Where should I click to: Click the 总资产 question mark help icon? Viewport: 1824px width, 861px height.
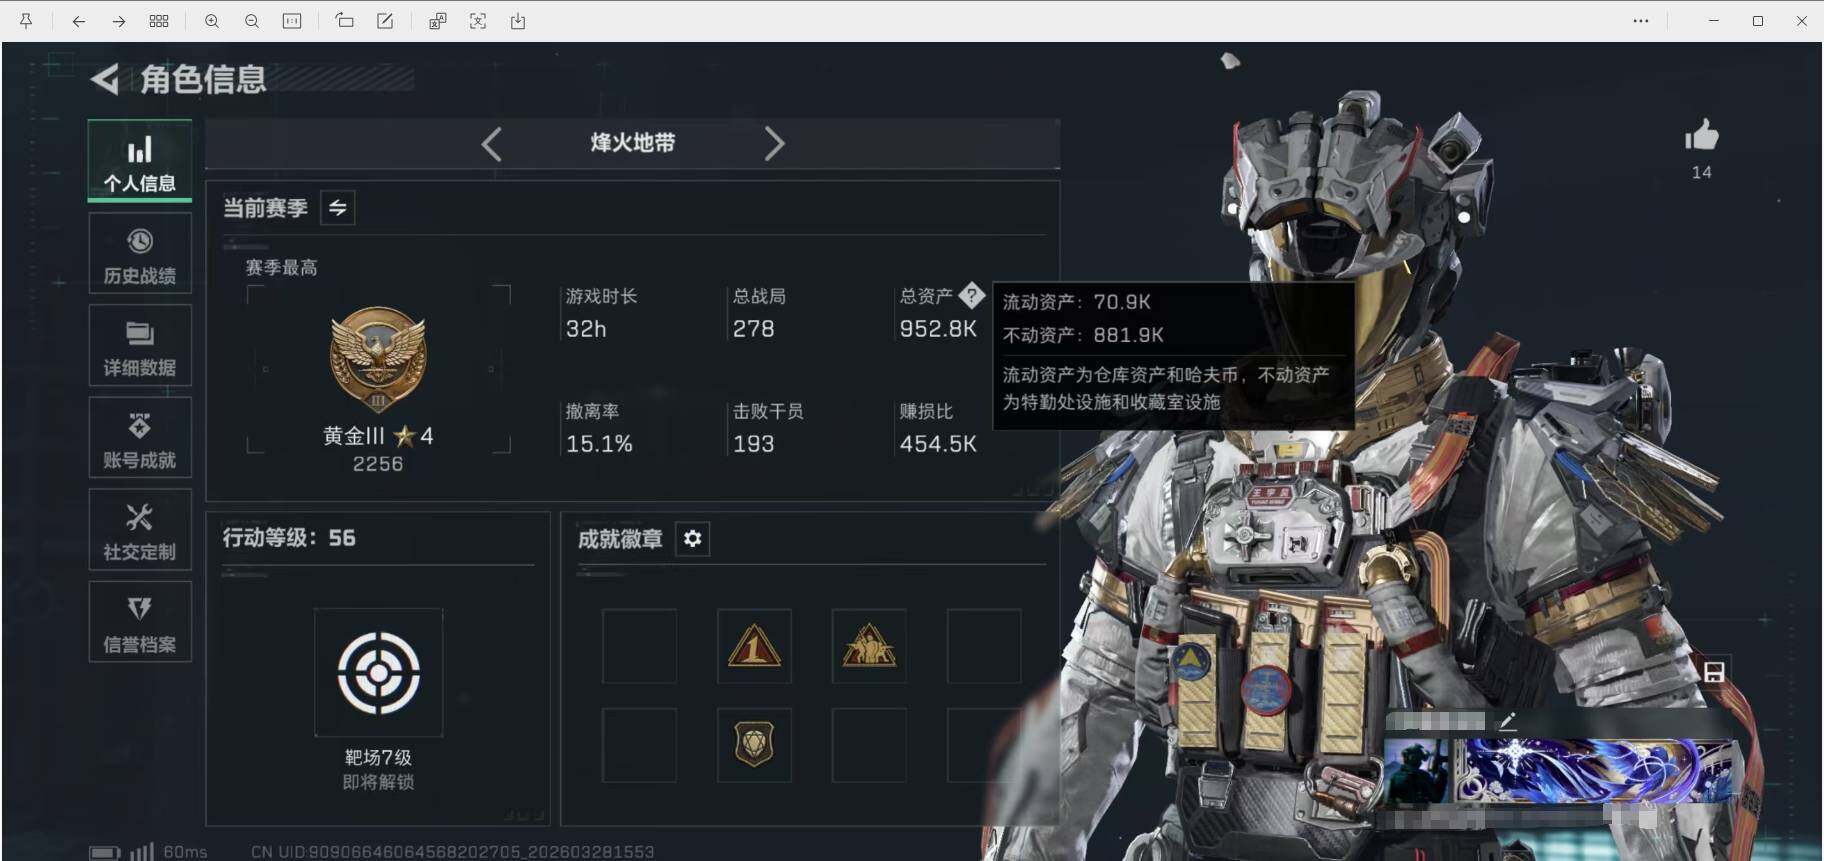click(971, 296)
